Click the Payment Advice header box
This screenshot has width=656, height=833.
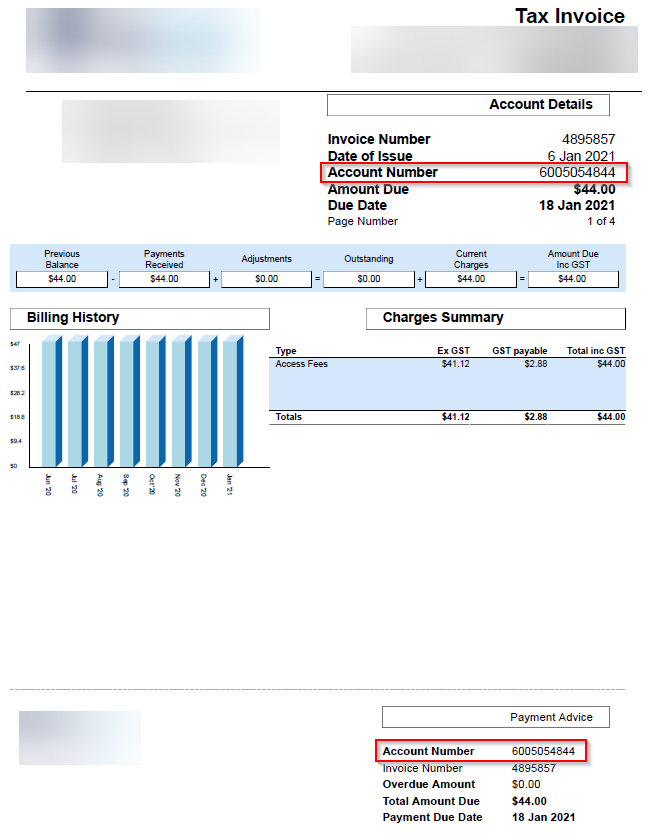[495, 717]
